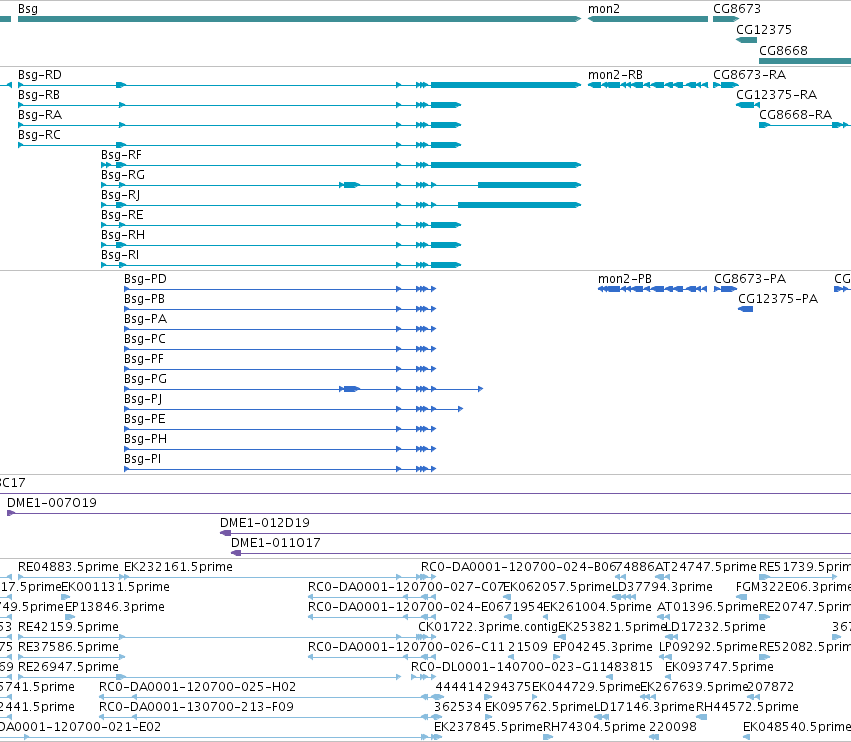Select EST LD37794.3prime label

click(x=662, y=587)
